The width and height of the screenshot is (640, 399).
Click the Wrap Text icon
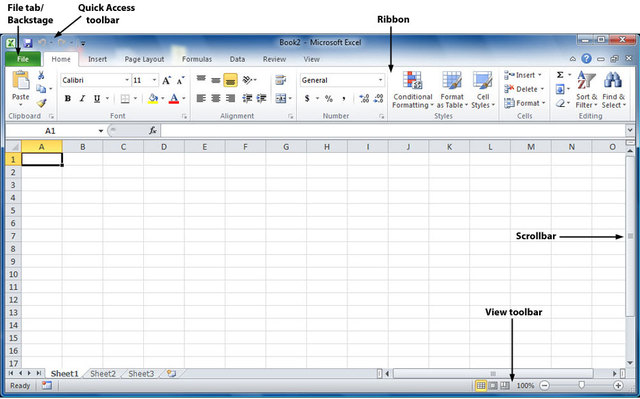280,80
